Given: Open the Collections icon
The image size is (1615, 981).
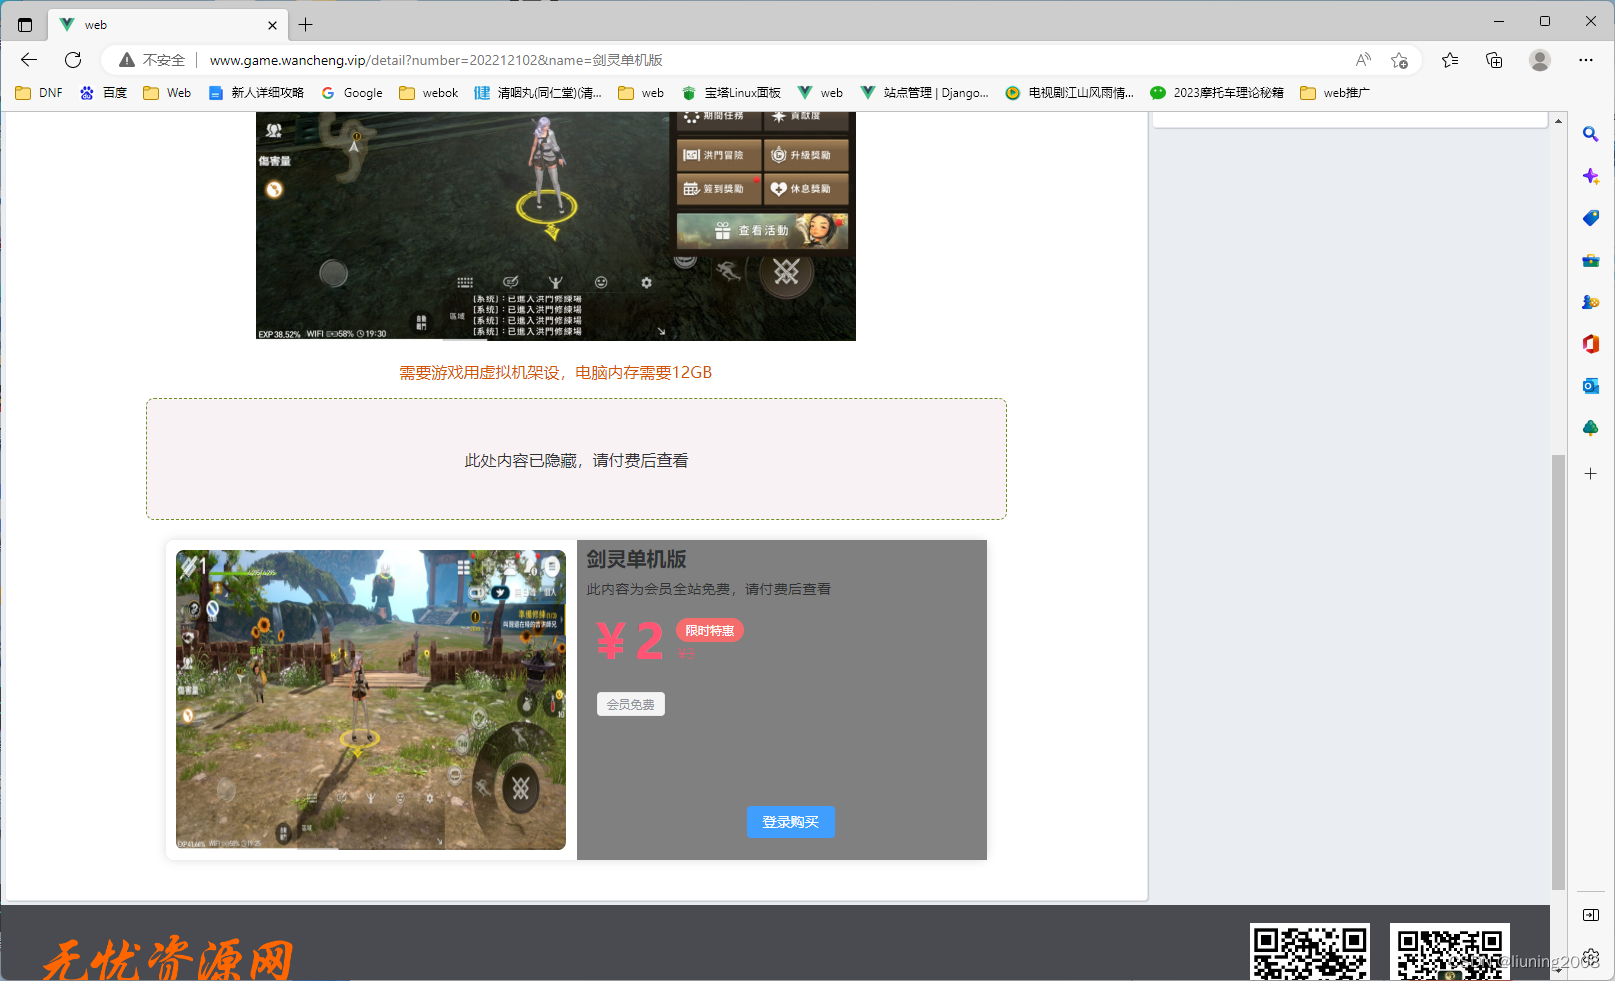Looking at the screenshot, I should 1494,60.
